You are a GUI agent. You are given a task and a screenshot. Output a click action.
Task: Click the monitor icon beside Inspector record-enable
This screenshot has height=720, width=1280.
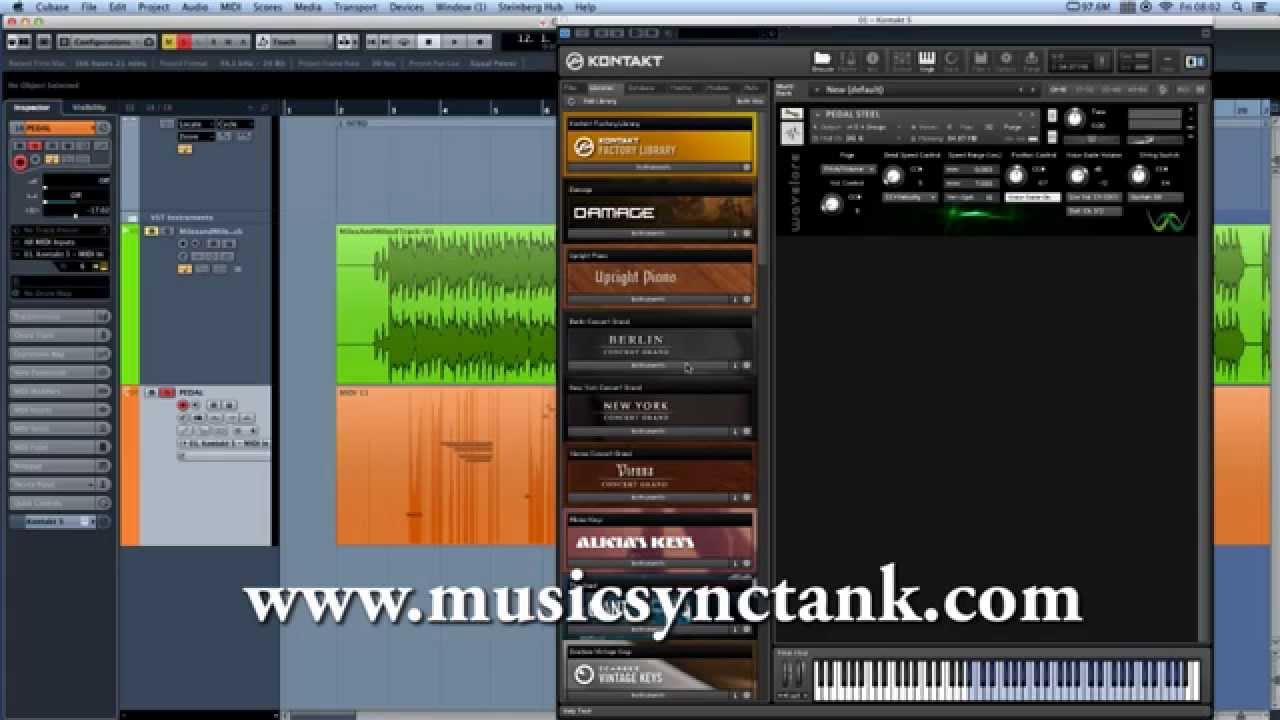(x=36, y=160)
